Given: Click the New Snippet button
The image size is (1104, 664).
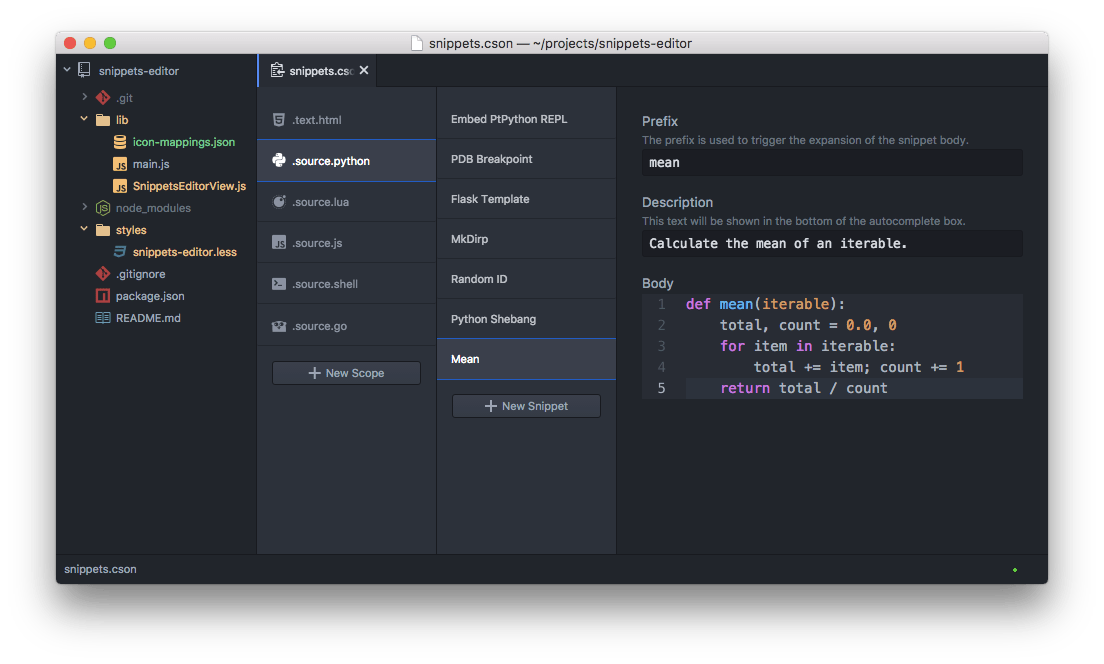Looking at the screenshot, I should pyautogui.click(x=526, y=406).
